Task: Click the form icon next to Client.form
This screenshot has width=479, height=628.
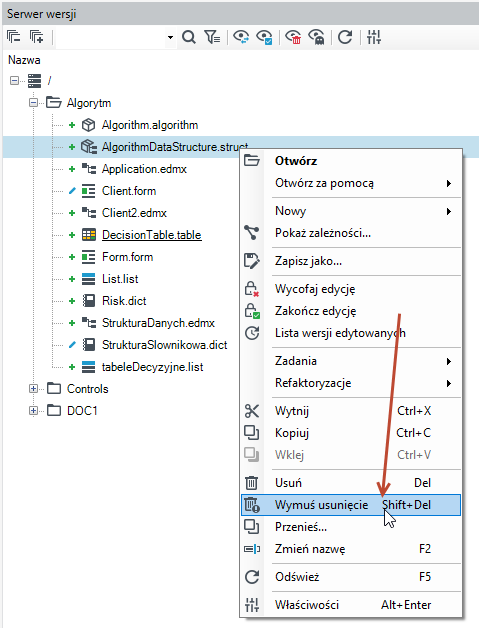Action: click(89, 191)
